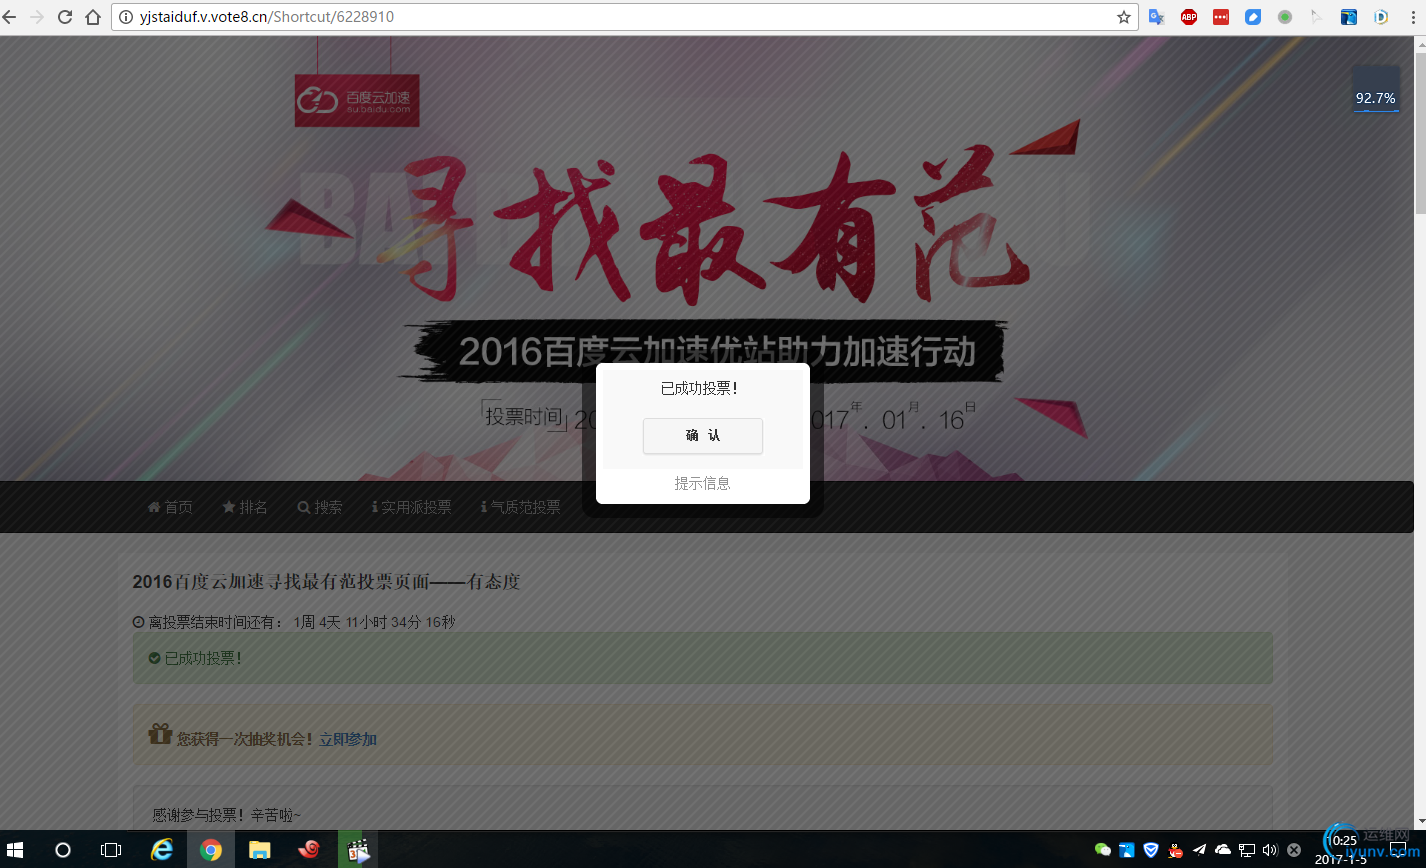1426x868 pixels.
Task: Click the 2016百度云加速寻找最有范投票页面 heading
Action: click(326, 582)
